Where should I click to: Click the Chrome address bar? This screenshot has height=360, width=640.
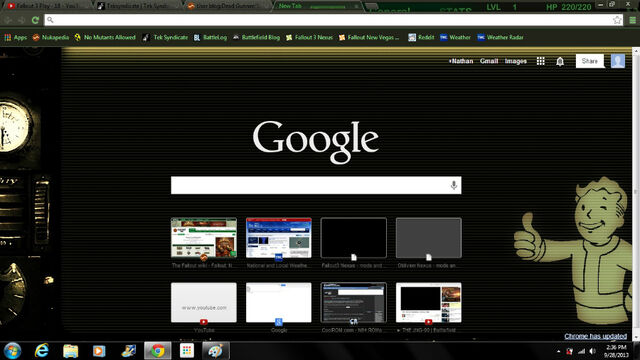(x=333, y=20)
